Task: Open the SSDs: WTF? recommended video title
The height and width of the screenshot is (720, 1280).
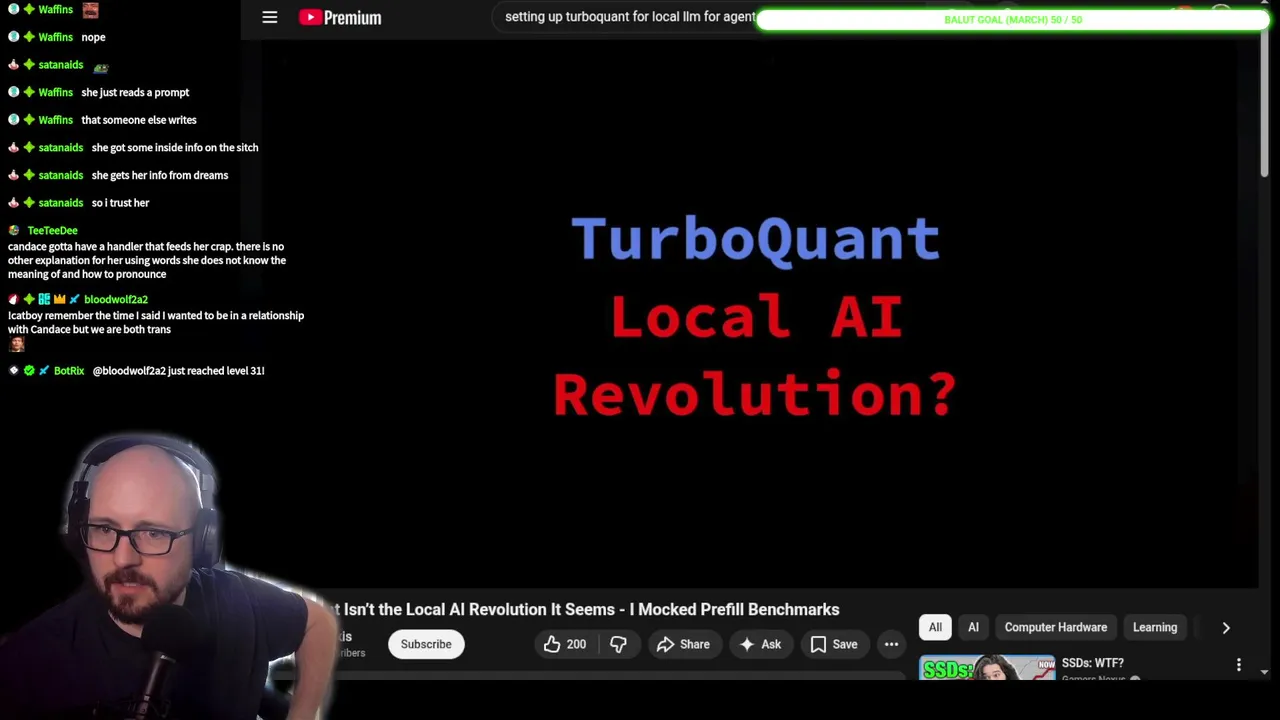Action: [x=1092, y=663]
